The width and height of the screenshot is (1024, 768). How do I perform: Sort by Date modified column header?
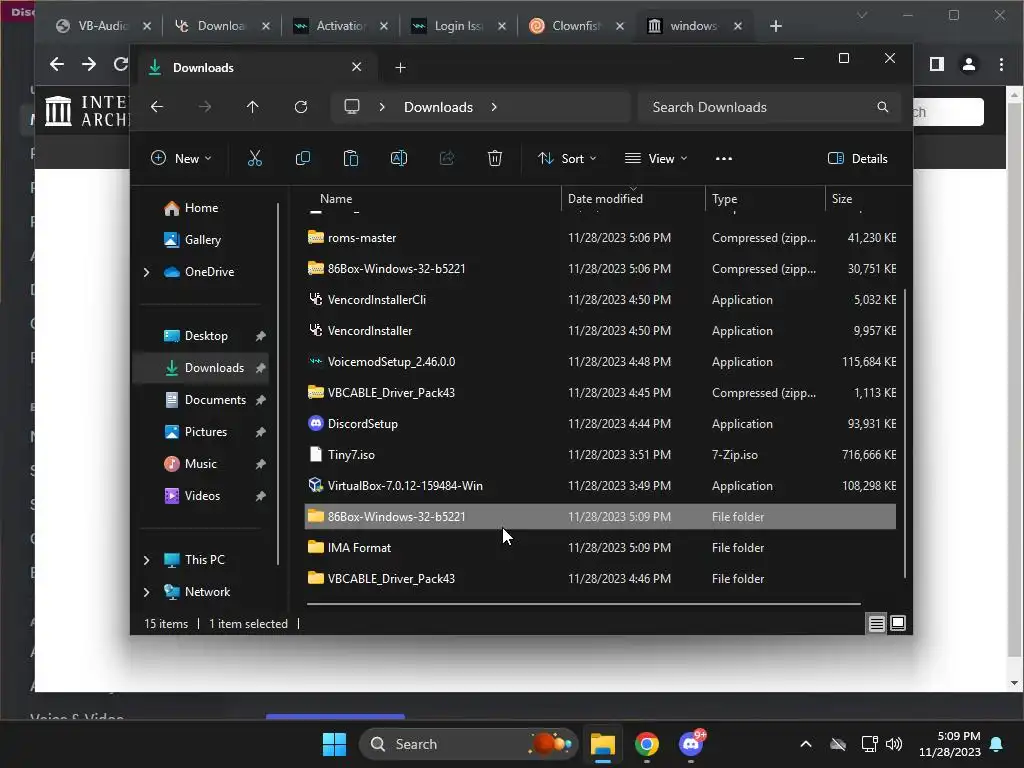coord(605,199)
